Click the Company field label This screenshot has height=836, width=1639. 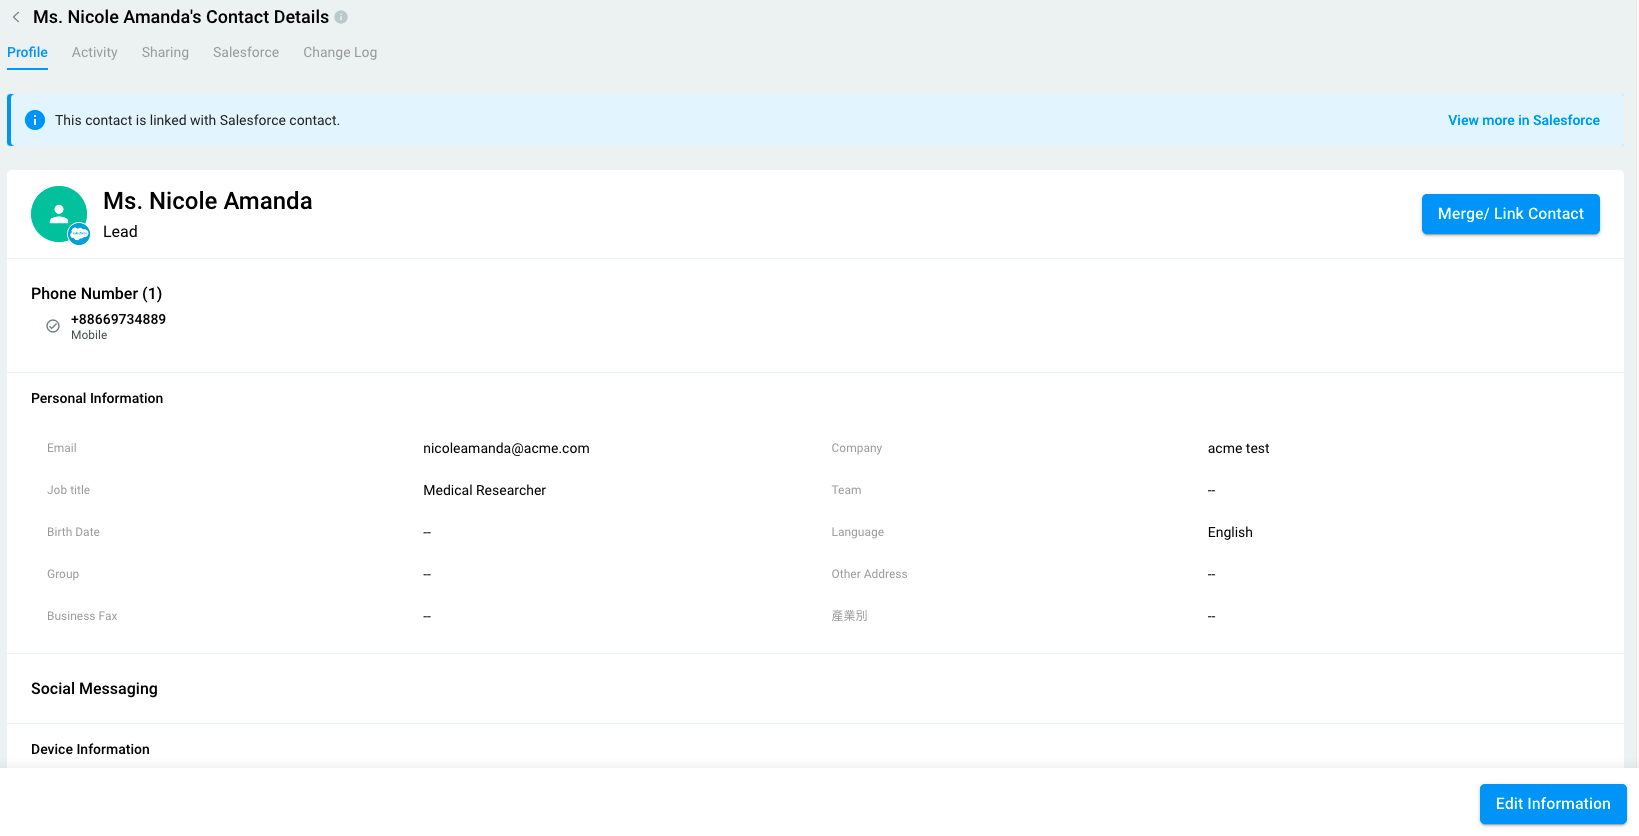coord(857,448)
